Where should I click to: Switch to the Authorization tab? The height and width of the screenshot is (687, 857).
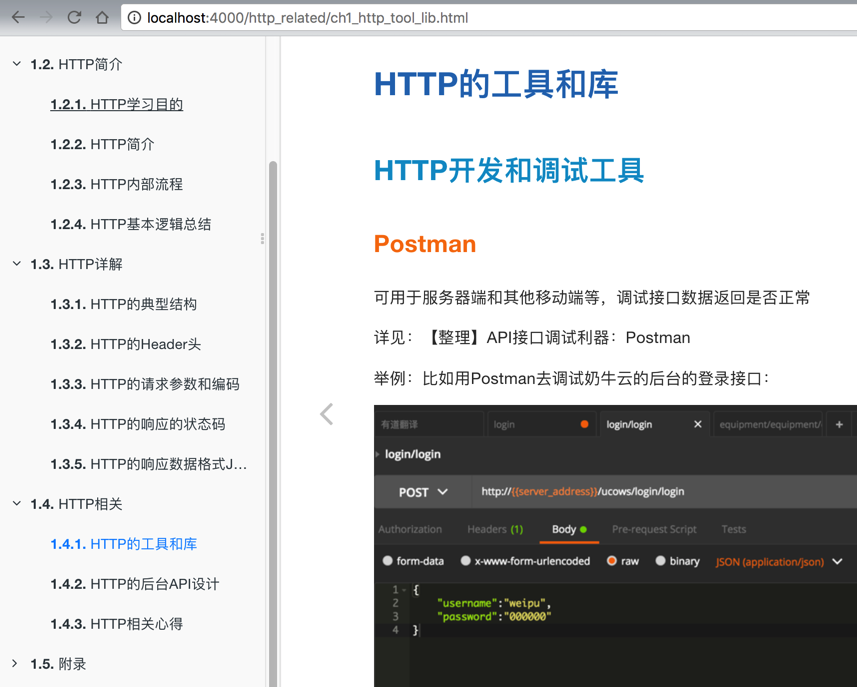coord(410,529)
